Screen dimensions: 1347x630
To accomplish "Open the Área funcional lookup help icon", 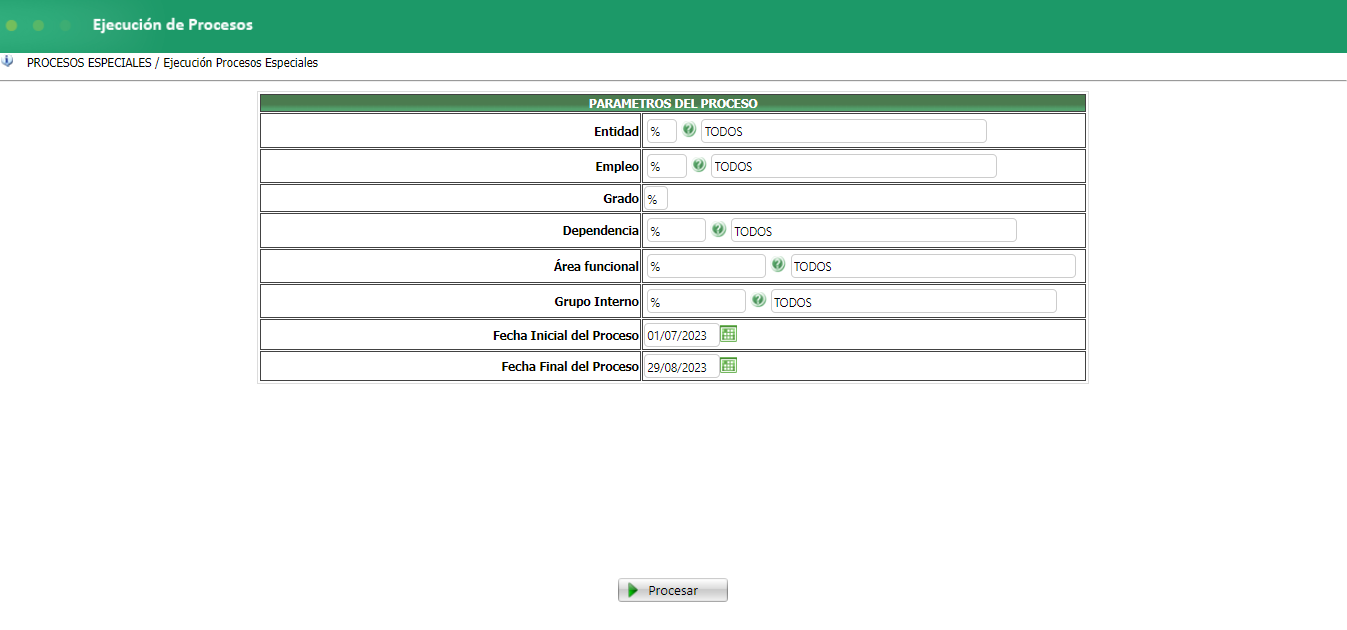I will coord(778,265).
